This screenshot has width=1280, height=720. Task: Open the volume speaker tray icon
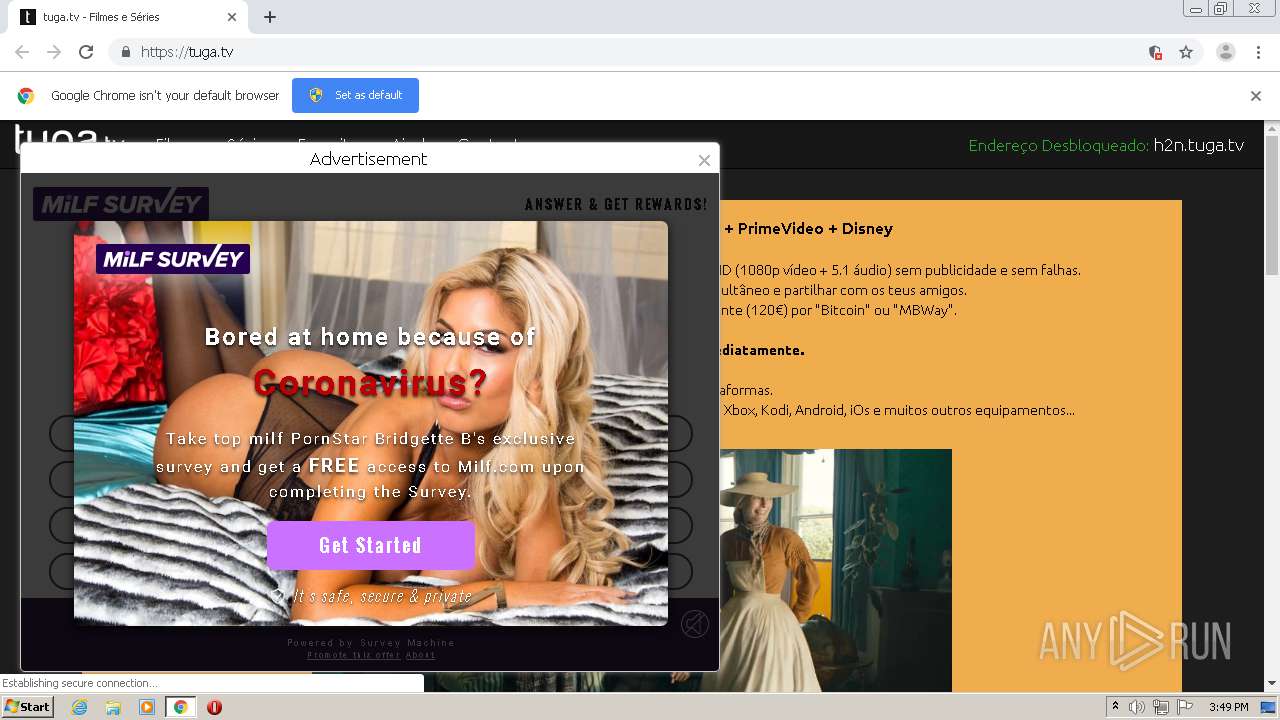(1137, 707)
